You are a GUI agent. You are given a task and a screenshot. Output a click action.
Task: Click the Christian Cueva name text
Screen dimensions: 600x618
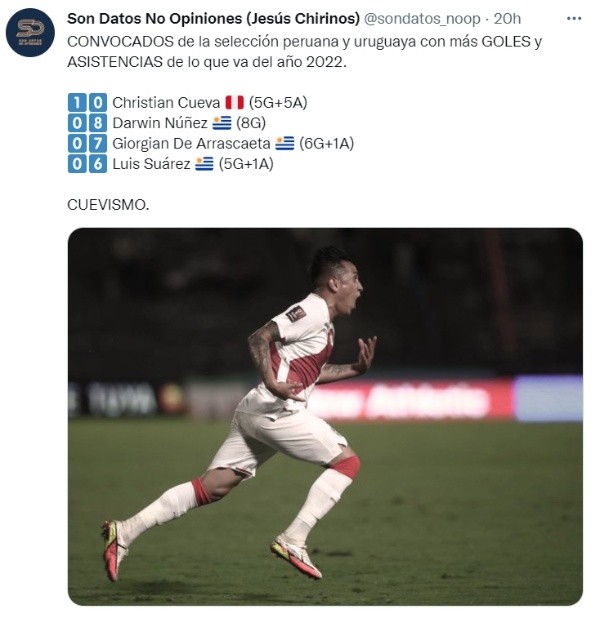pyautogui.click(x=166, y=103)
